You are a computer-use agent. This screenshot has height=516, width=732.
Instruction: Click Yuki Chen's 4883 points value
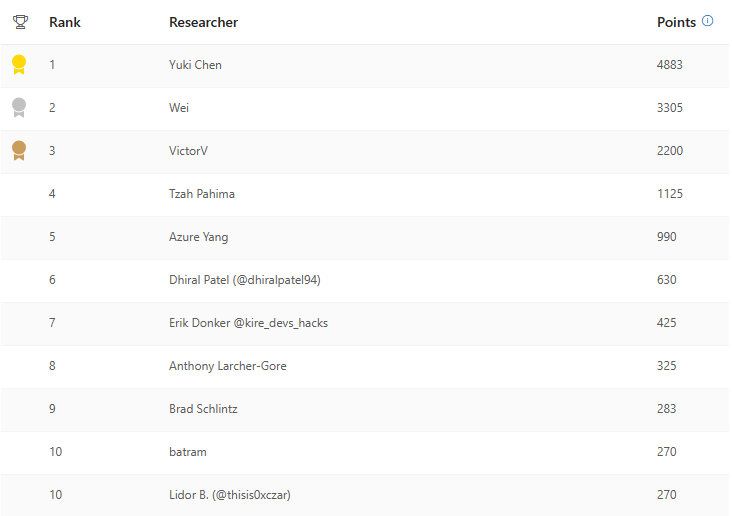tap(669, 65)
